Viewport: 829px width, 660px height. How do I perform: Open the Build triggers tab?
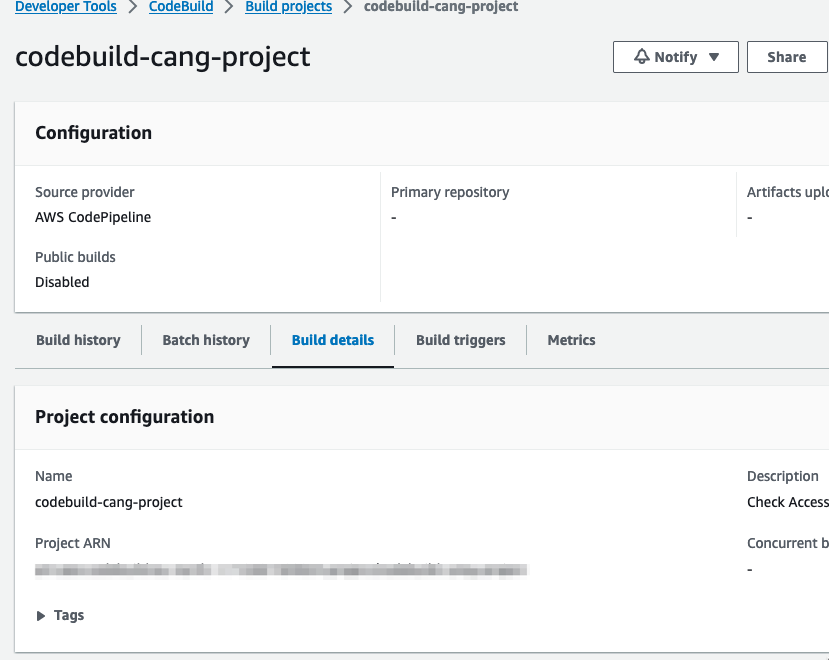click(x=460, y=339)
